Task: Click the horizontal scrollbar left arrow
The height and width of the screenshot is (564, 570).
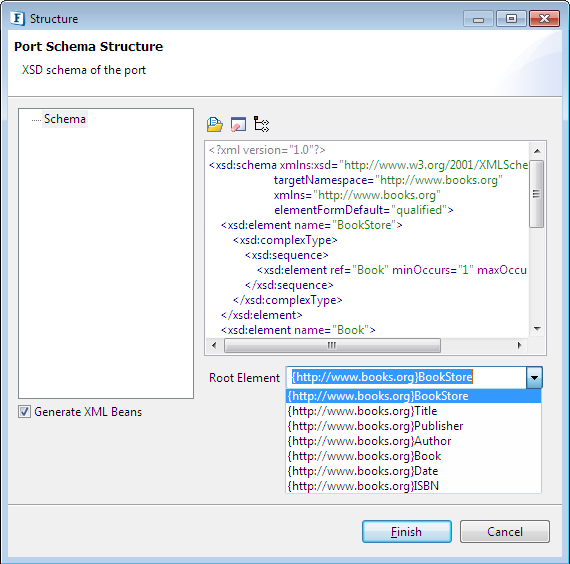Action: 214,345
